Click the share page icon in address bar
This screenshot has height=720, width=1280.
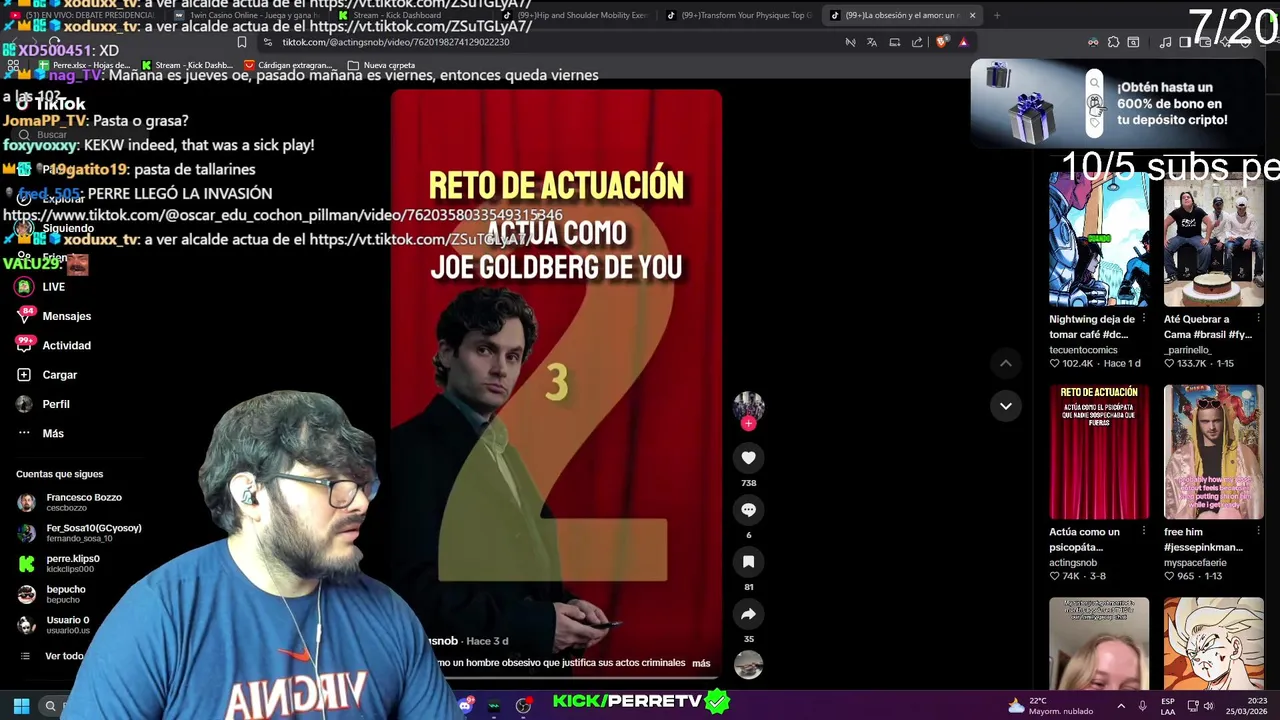[917, 42]
